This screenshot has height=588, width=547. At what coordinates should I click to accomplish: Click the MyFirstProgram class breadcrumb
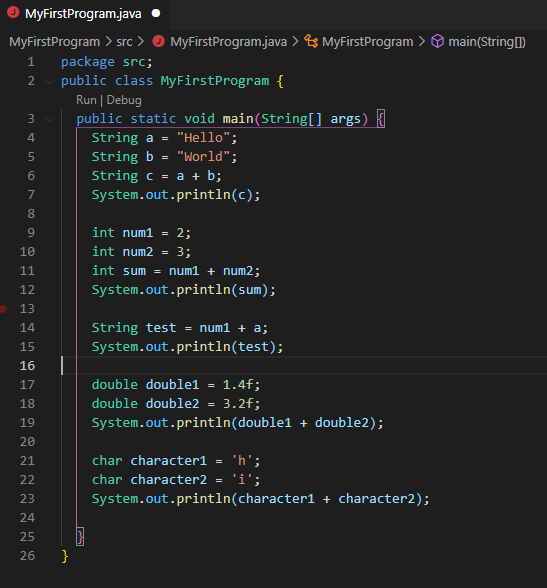point(367,42)
